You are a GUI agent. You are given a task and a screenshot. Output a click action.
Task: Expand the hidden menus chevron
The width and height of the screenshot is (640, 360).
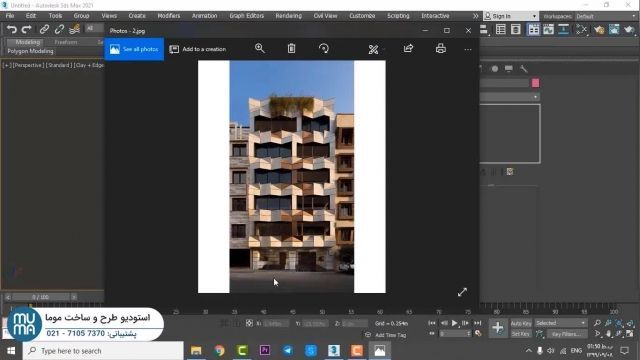476,16
